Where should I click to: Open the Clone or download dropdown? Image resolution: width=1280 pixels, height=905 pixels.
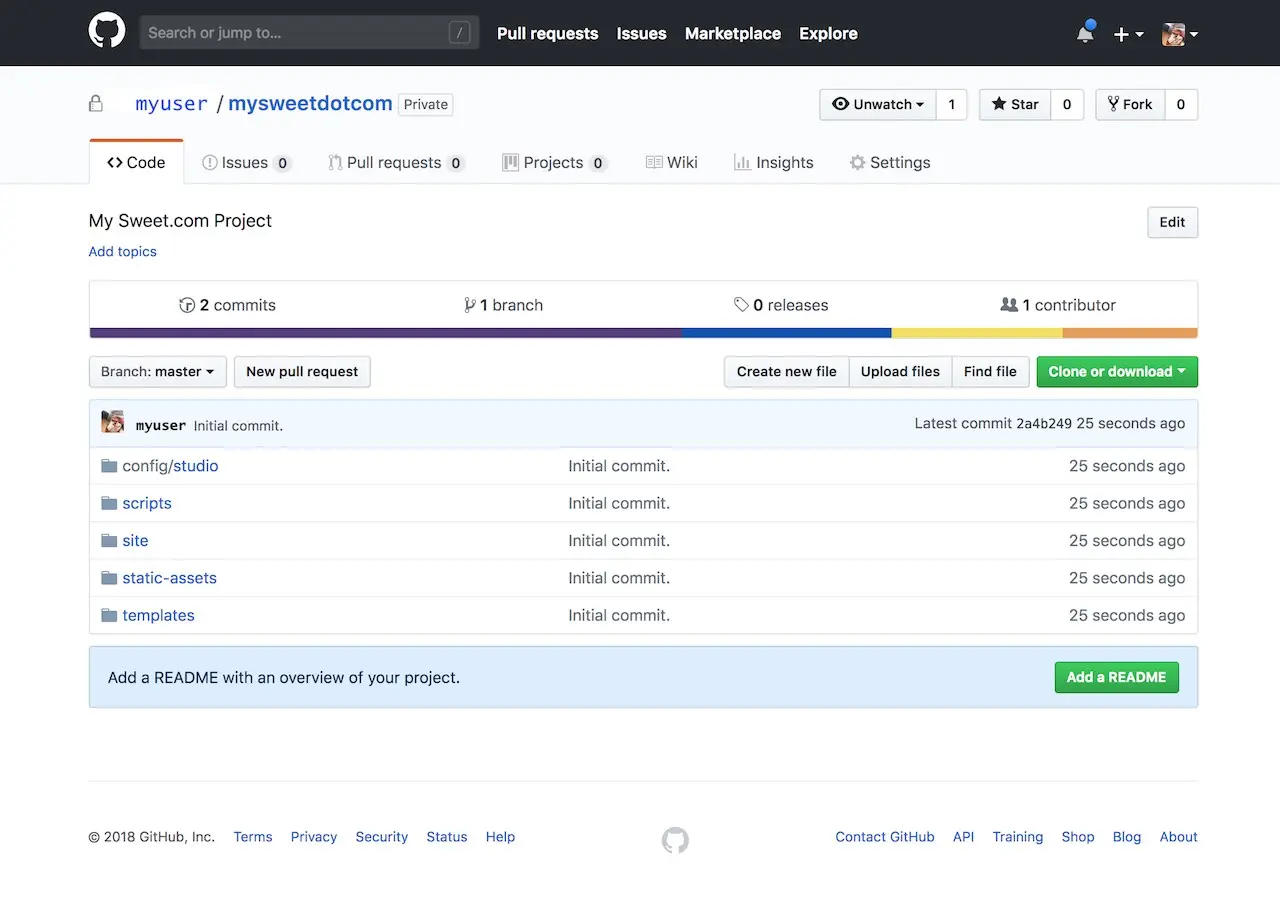(x=1117, y=371)
